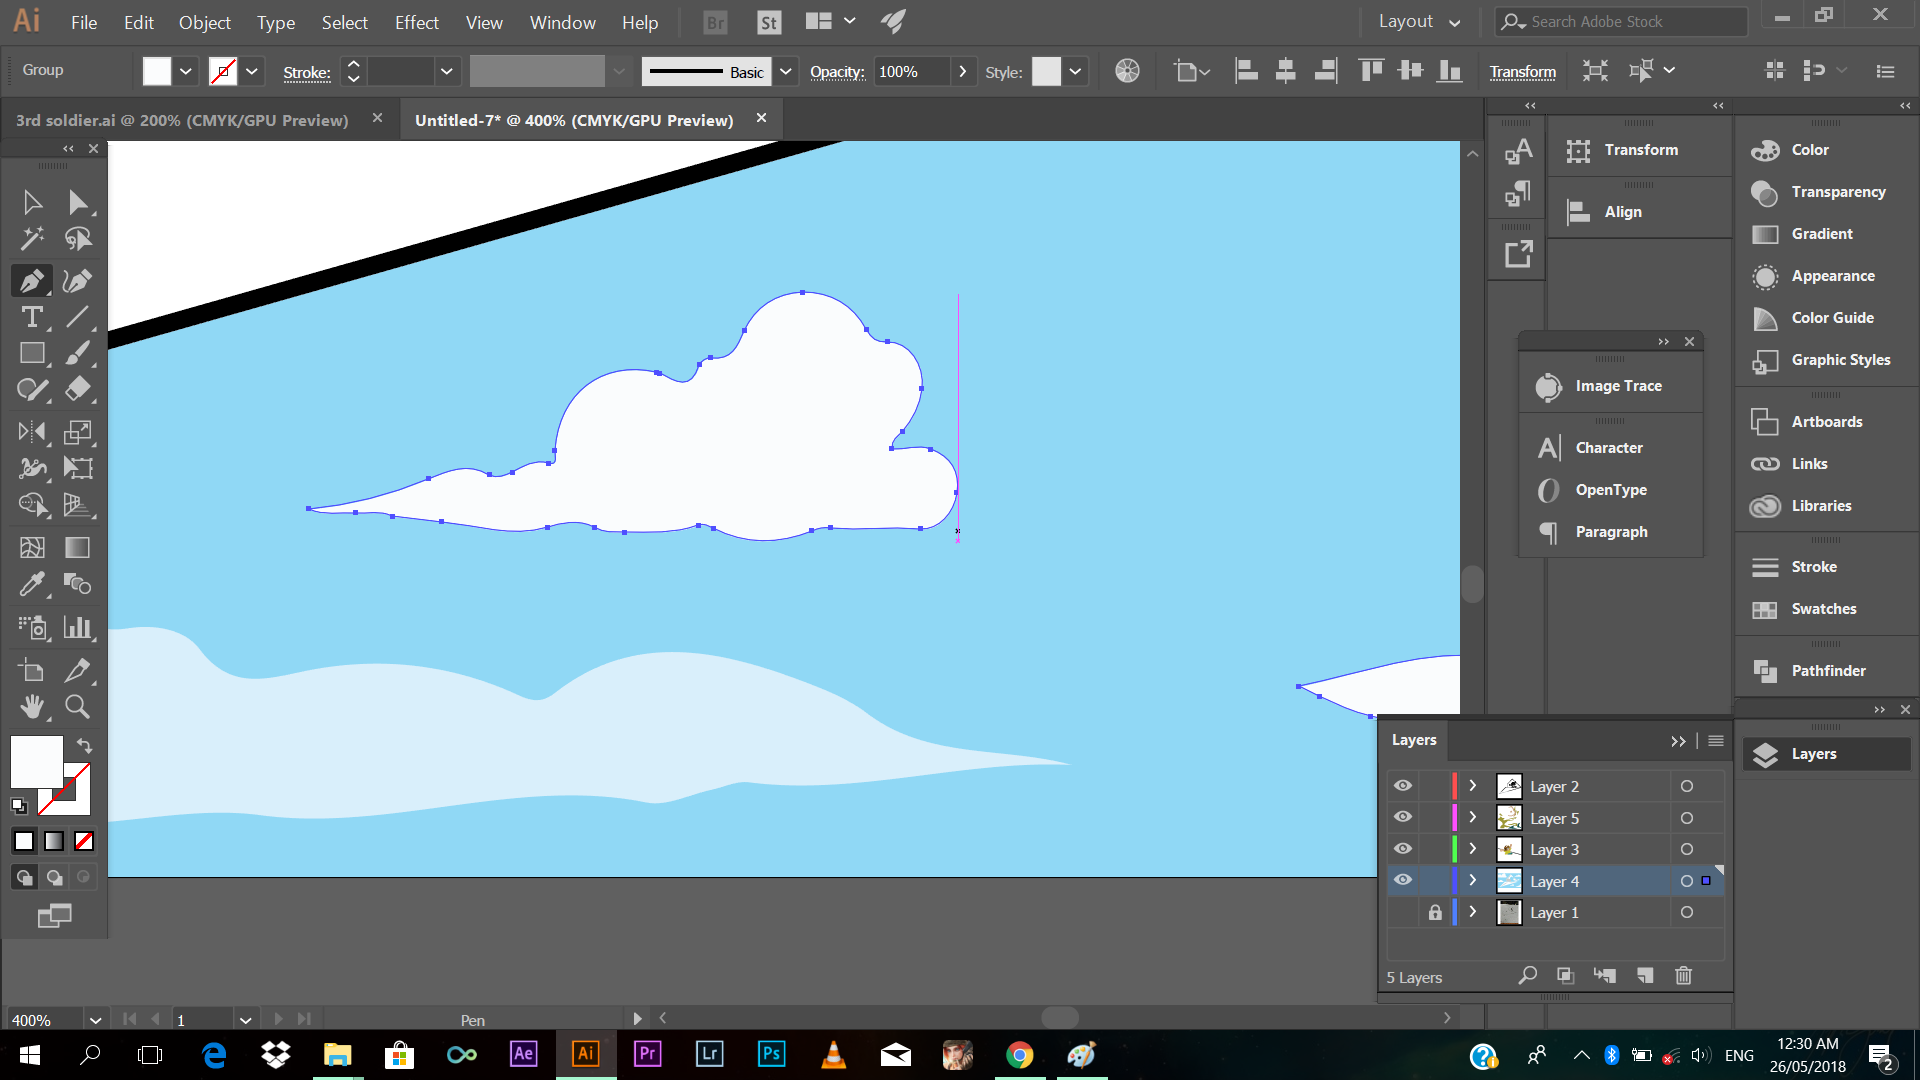
Task: Expand Layer 2 contents
Action: coord(1473,786)
